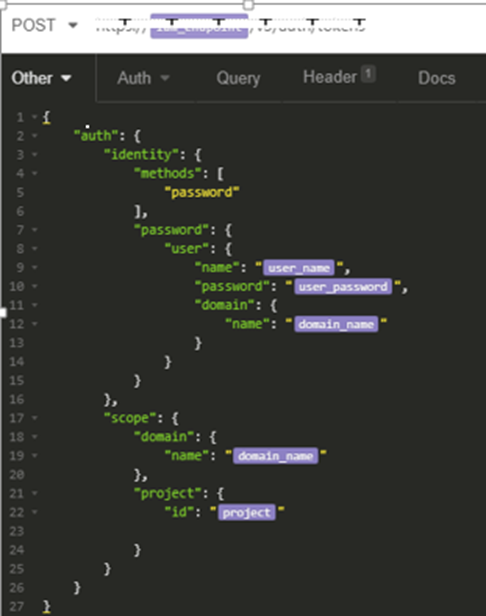
Task: Click the "auth" key text
Action: point(96,136)
